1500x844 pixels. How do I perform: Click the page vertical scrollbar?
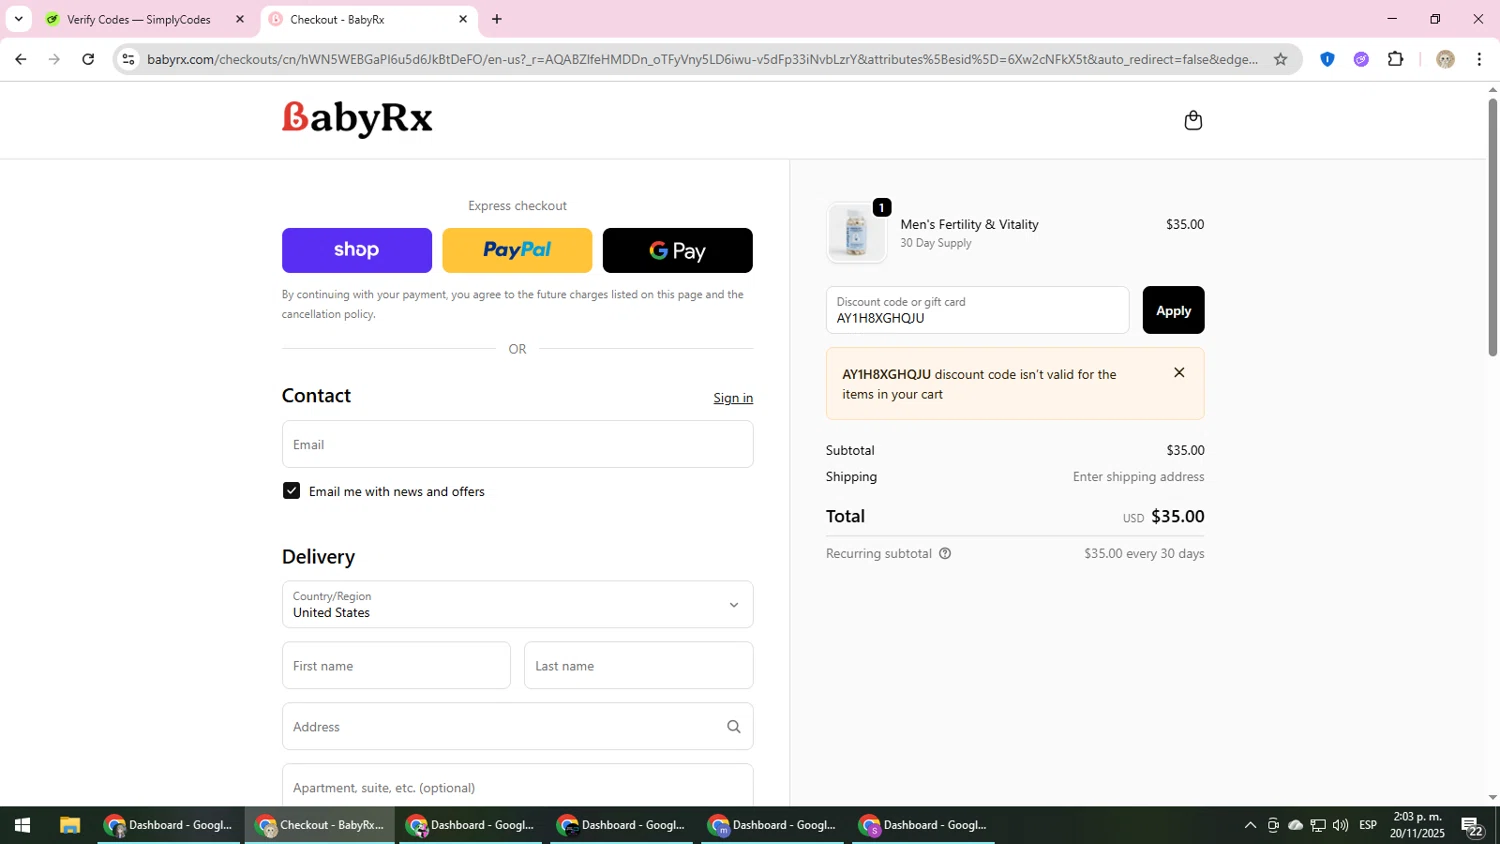(x=1492, y=227)
